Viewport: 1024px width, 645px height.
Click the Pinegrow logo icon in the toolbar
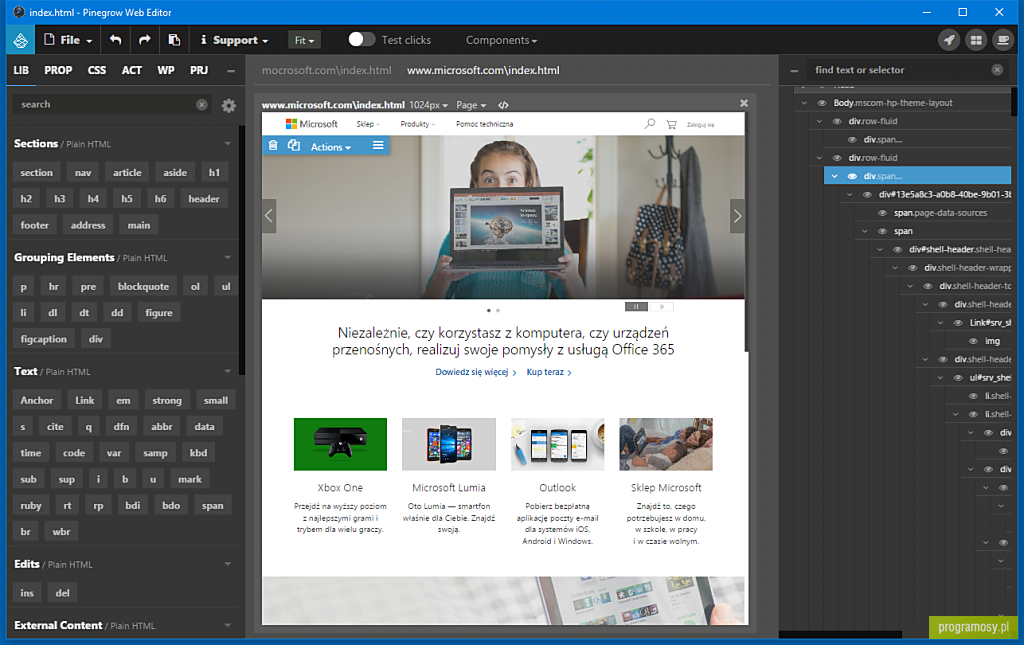point(20,40)
